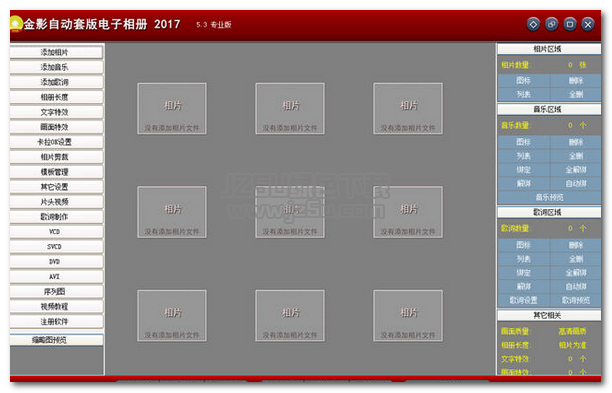Click the 音乐预览 button
Screen dimensions: 612x393
549,197
